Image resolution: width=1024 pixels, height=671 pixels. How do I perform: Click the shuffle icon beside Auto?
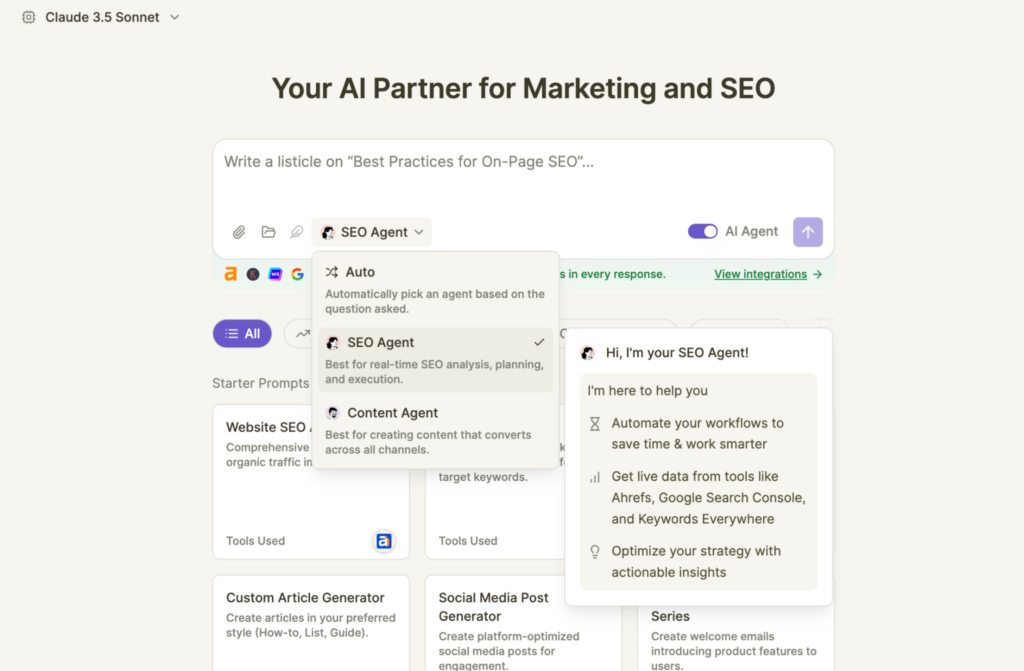click(332, 272)
